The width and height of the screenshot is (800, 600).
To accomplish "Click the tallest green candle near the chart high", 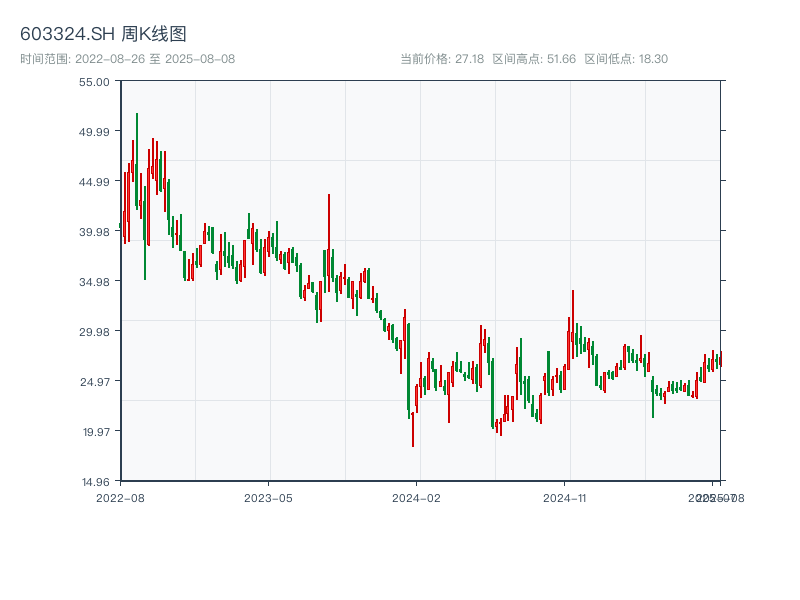I will pos(137,160).
